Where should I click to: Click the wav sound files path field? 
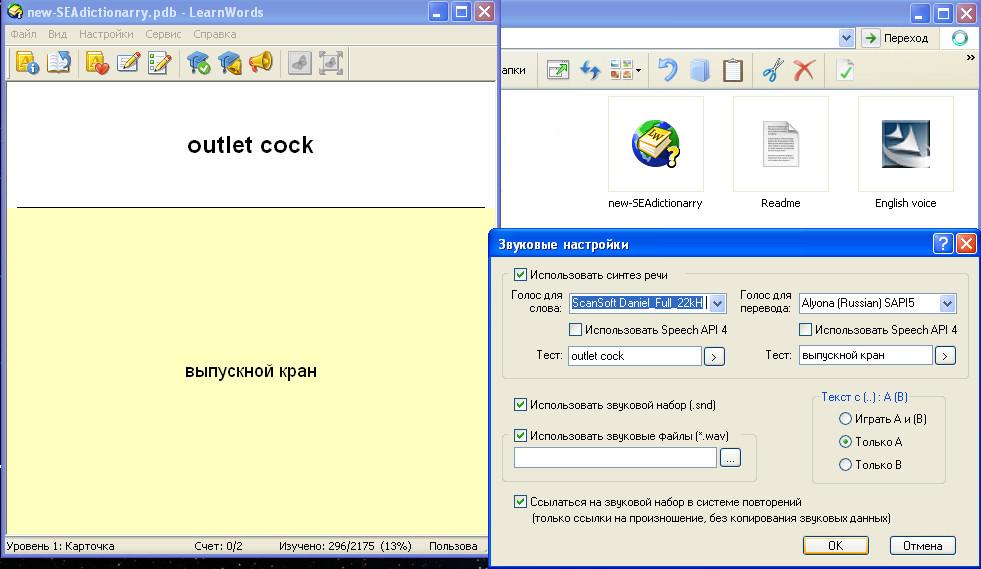pos(615,457)
